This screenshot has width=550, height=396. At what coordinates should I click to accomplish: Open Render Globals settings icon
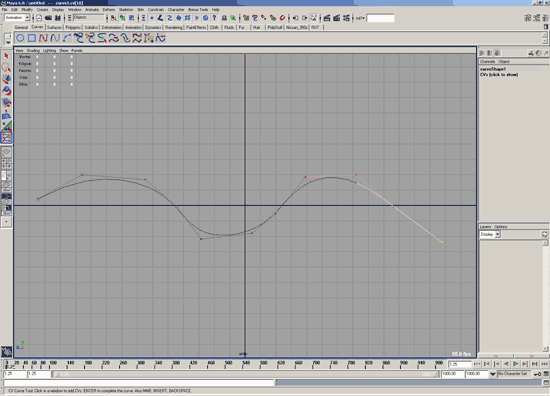[x=347, y=18]
